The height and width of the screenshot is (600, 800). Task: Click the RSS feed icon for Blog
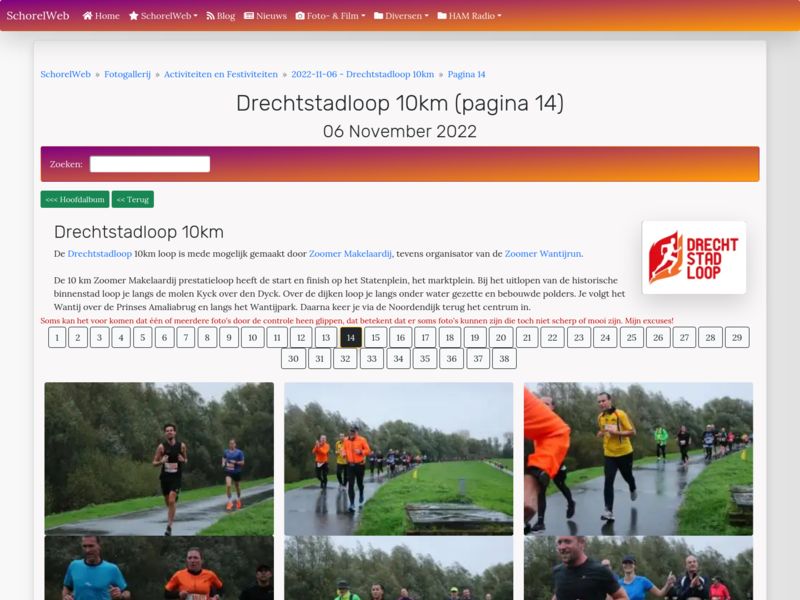click(x=210, y=16)
